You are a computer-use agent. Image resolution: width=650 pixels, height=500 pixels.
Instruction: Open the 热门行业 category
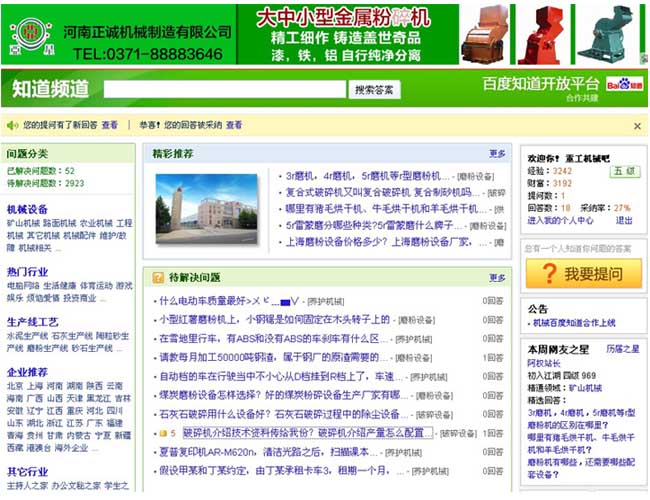pos(27,272)
